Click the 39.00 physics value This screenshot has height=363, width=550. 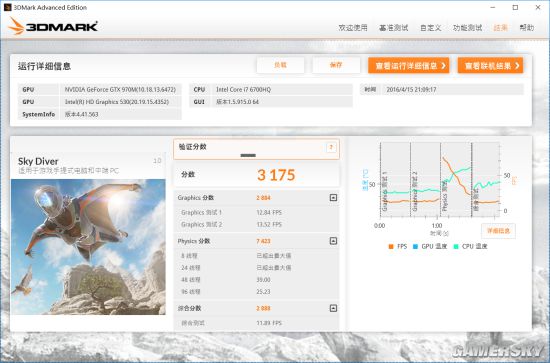263,280
